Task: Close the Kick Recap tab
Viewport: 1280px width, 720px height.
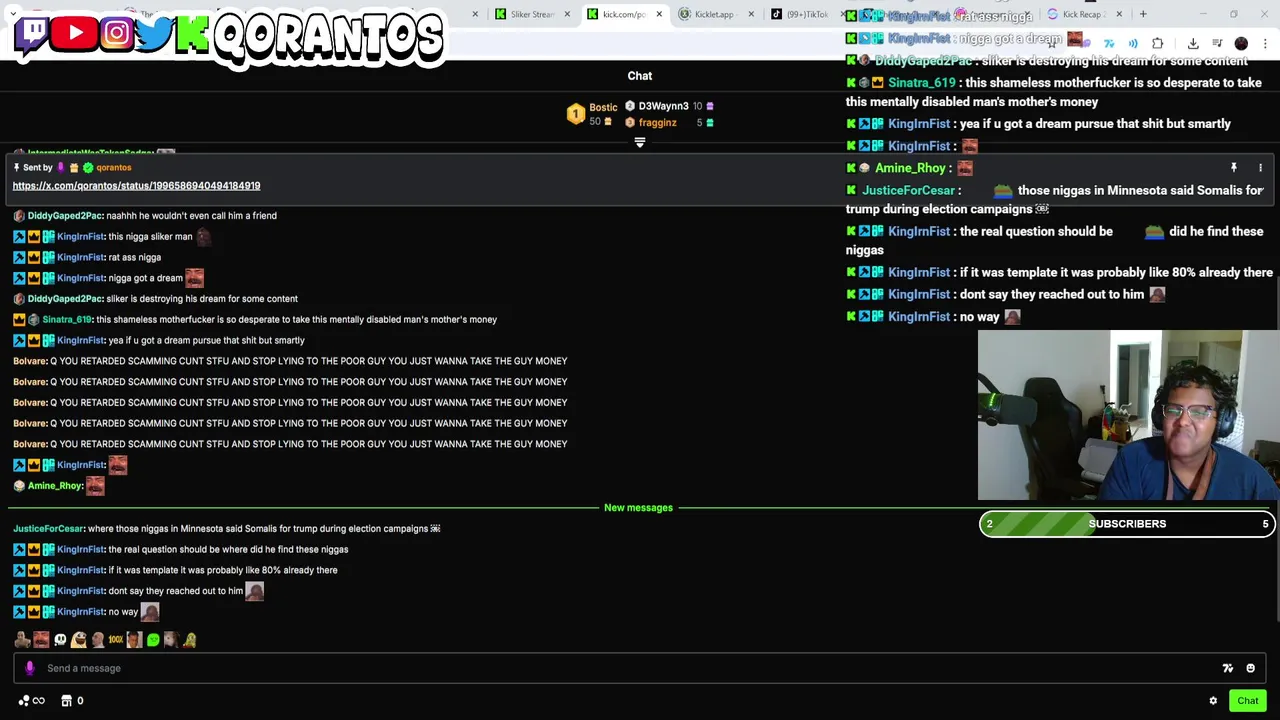Action: coord(1119,14)
